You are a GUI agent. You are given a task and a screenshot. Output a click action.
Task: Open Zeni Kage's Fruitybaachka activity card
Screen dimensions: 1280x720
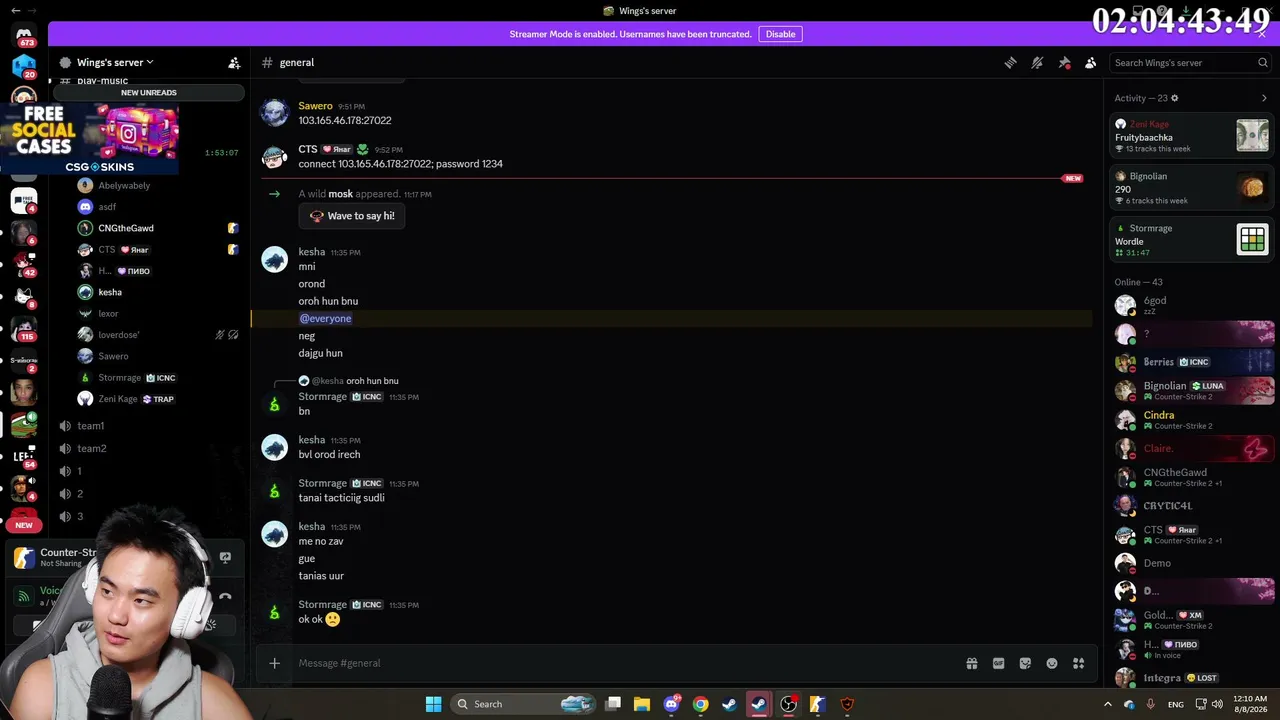click(1192, 136)
